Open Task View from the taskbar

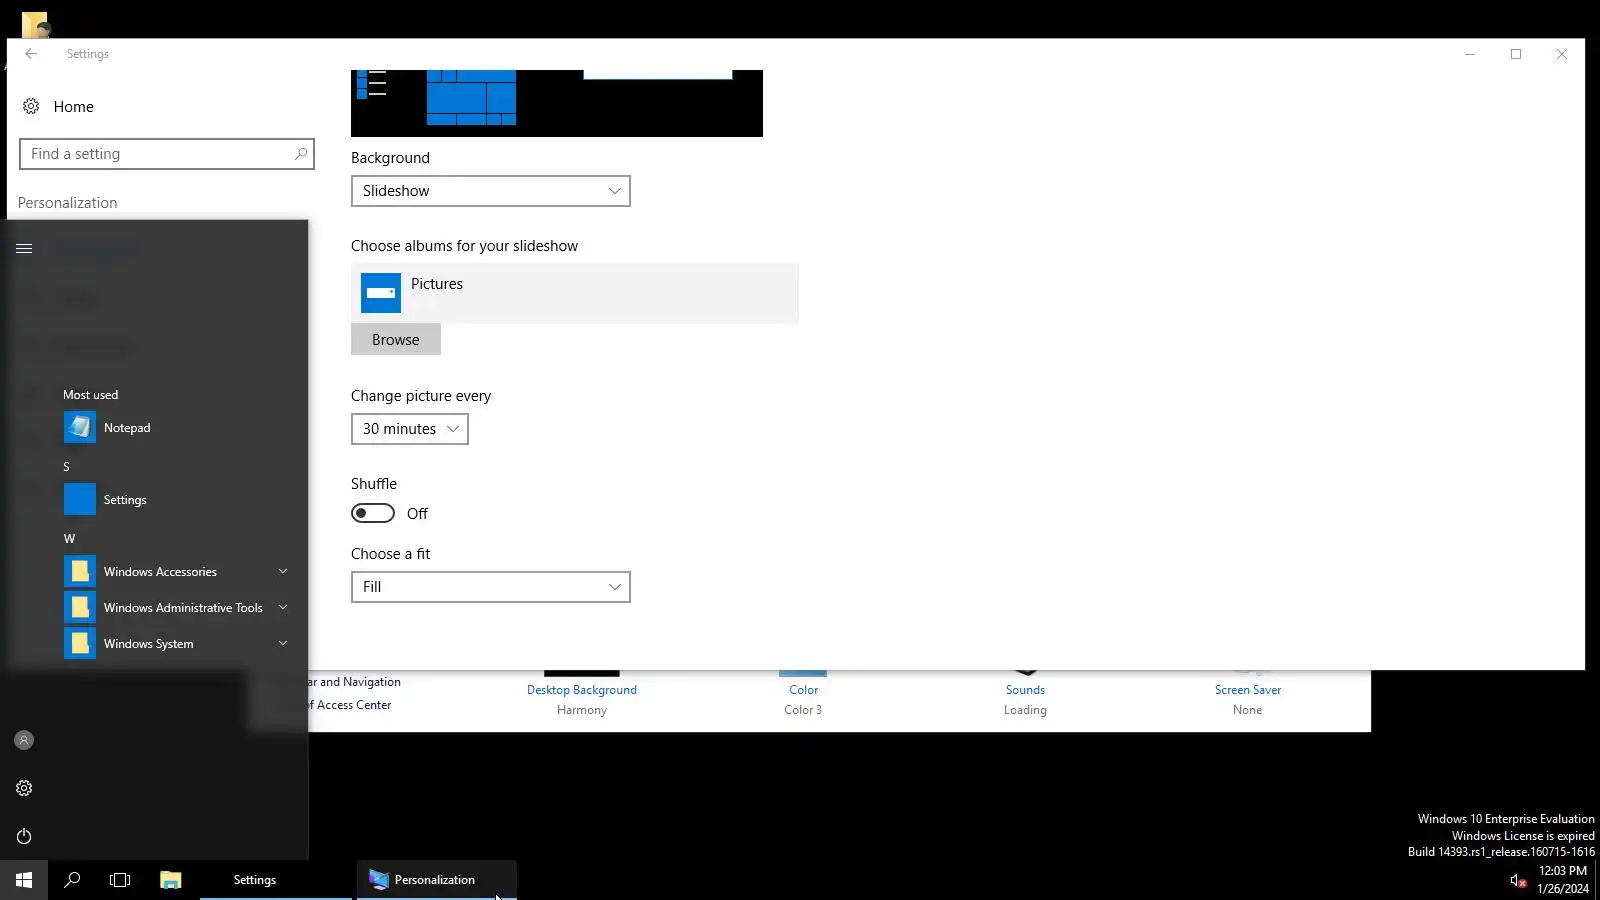120,880
